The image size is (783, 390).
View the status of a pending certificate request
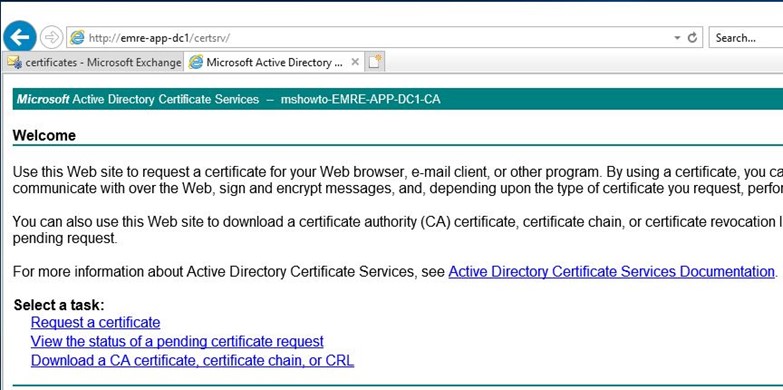[177, 342]
